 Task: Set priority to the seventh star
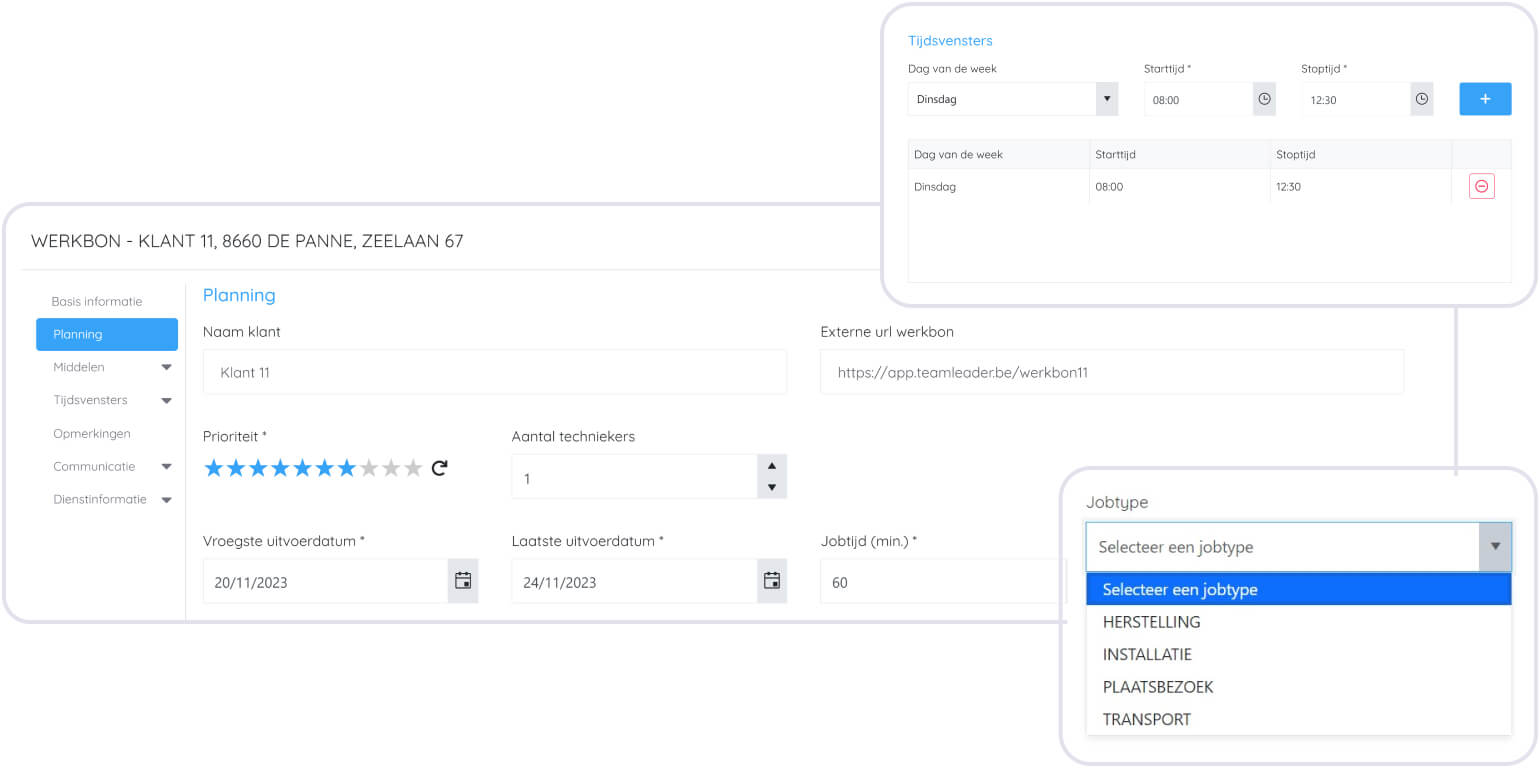coord(347,468)
